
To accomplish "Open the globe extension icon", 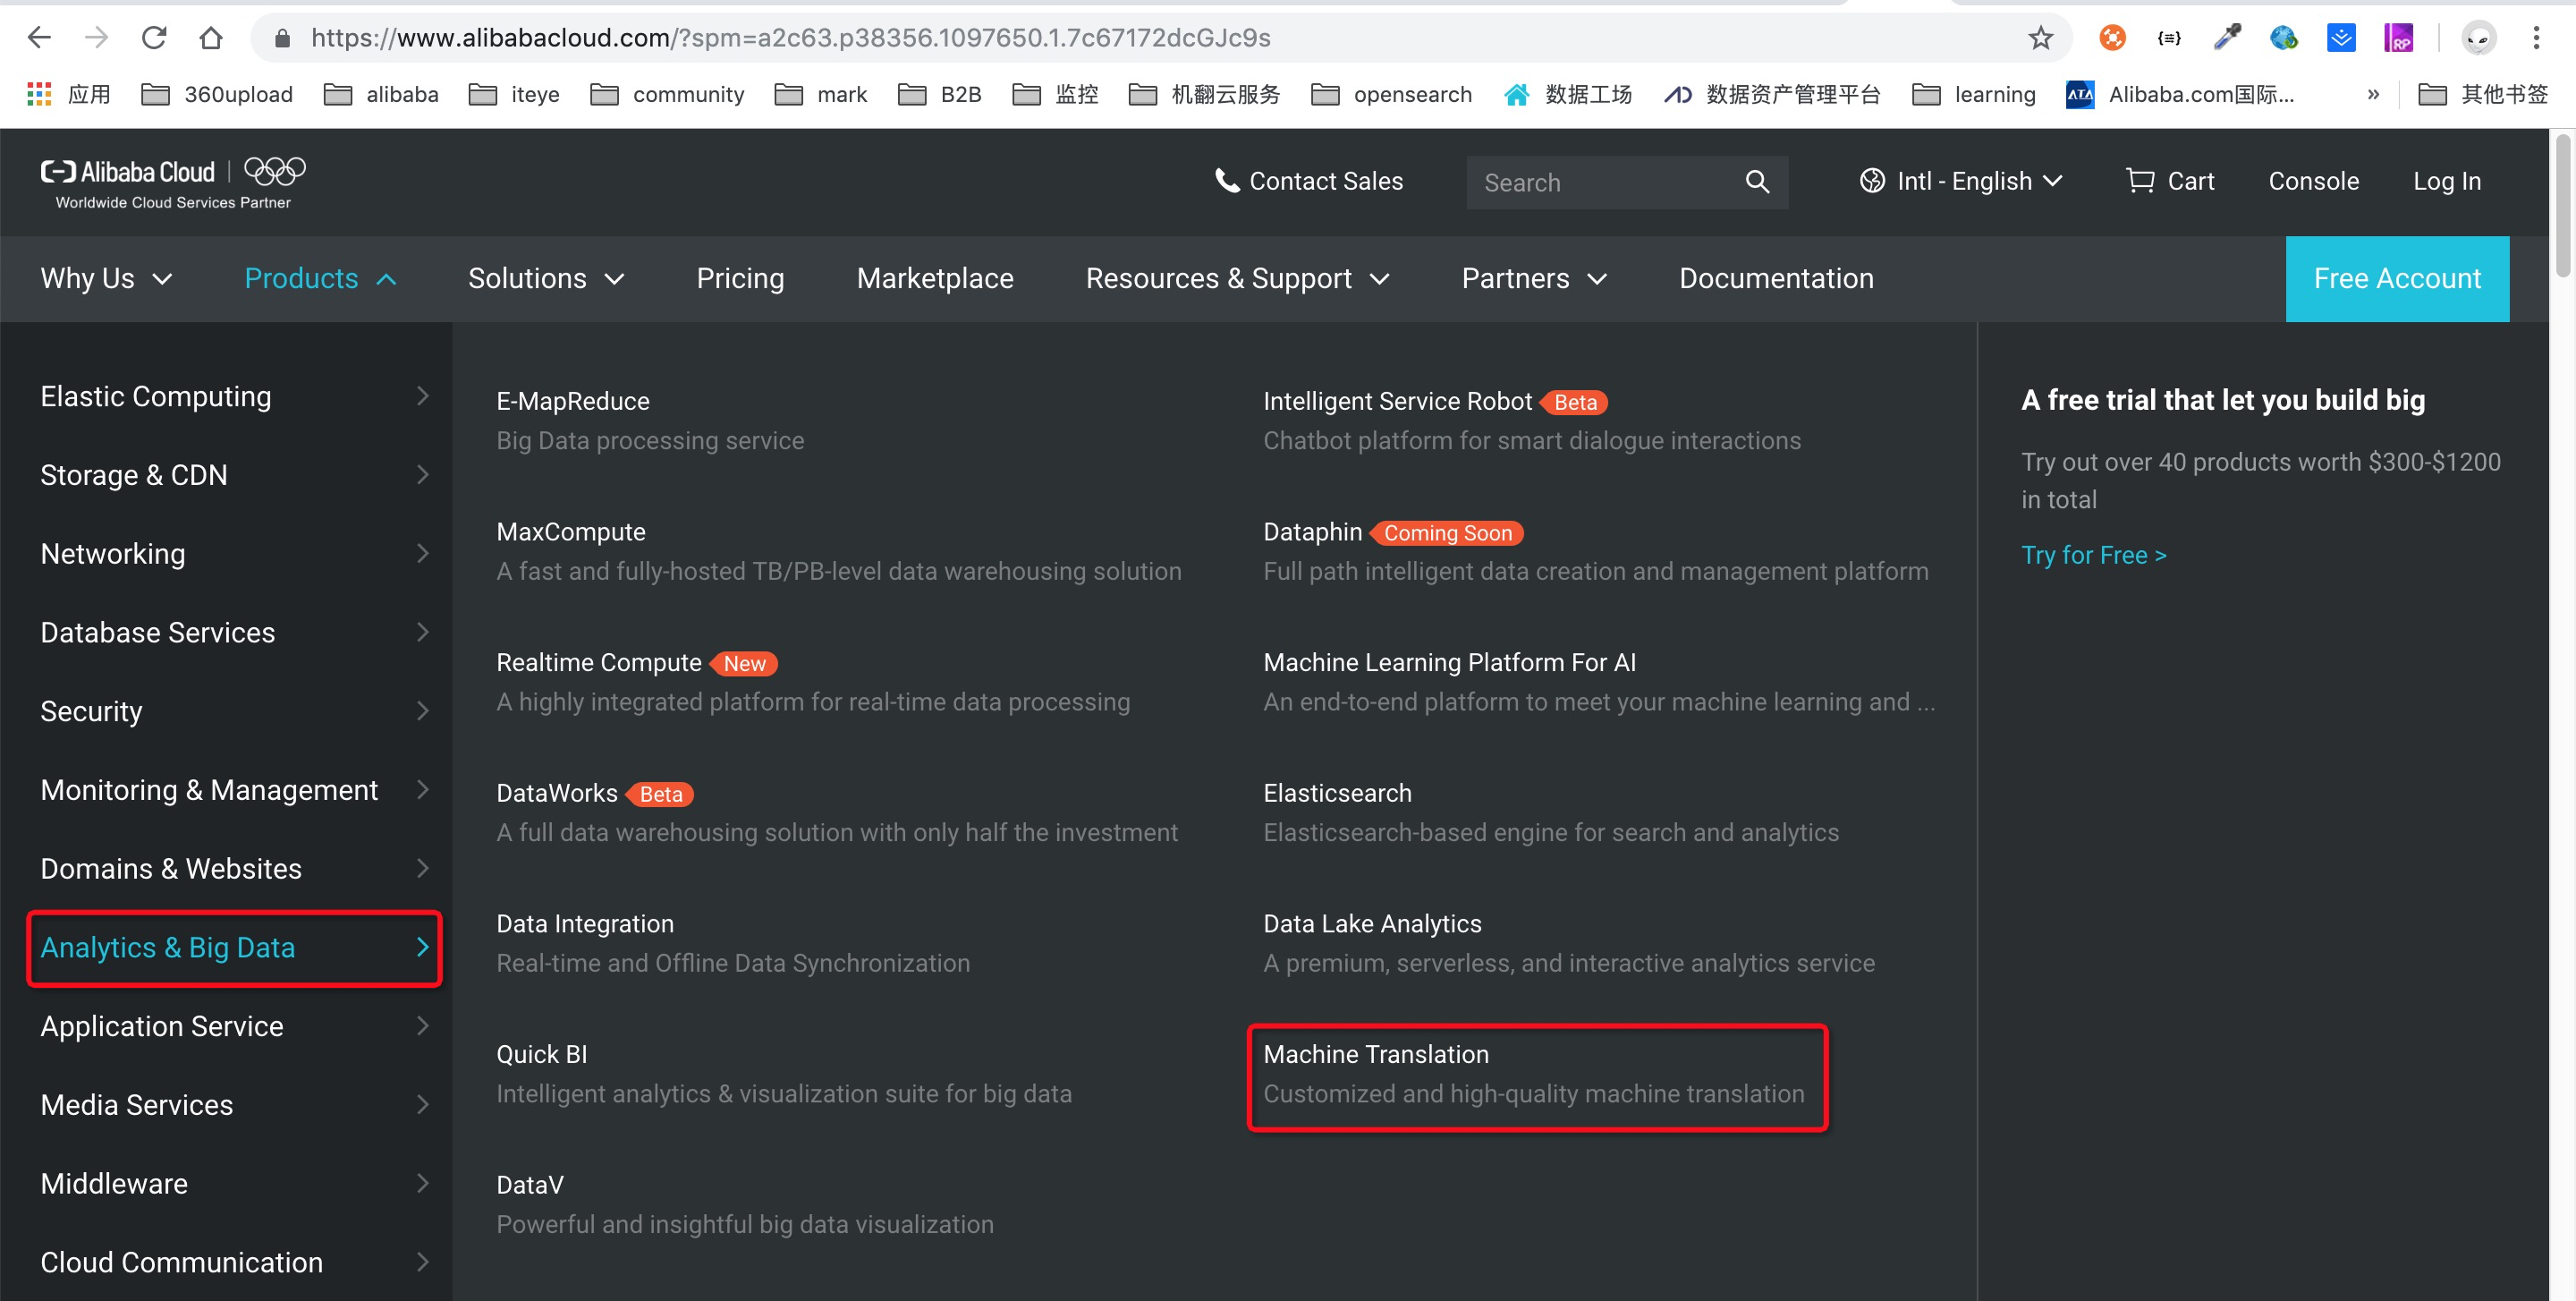I will click(2284, 38).
